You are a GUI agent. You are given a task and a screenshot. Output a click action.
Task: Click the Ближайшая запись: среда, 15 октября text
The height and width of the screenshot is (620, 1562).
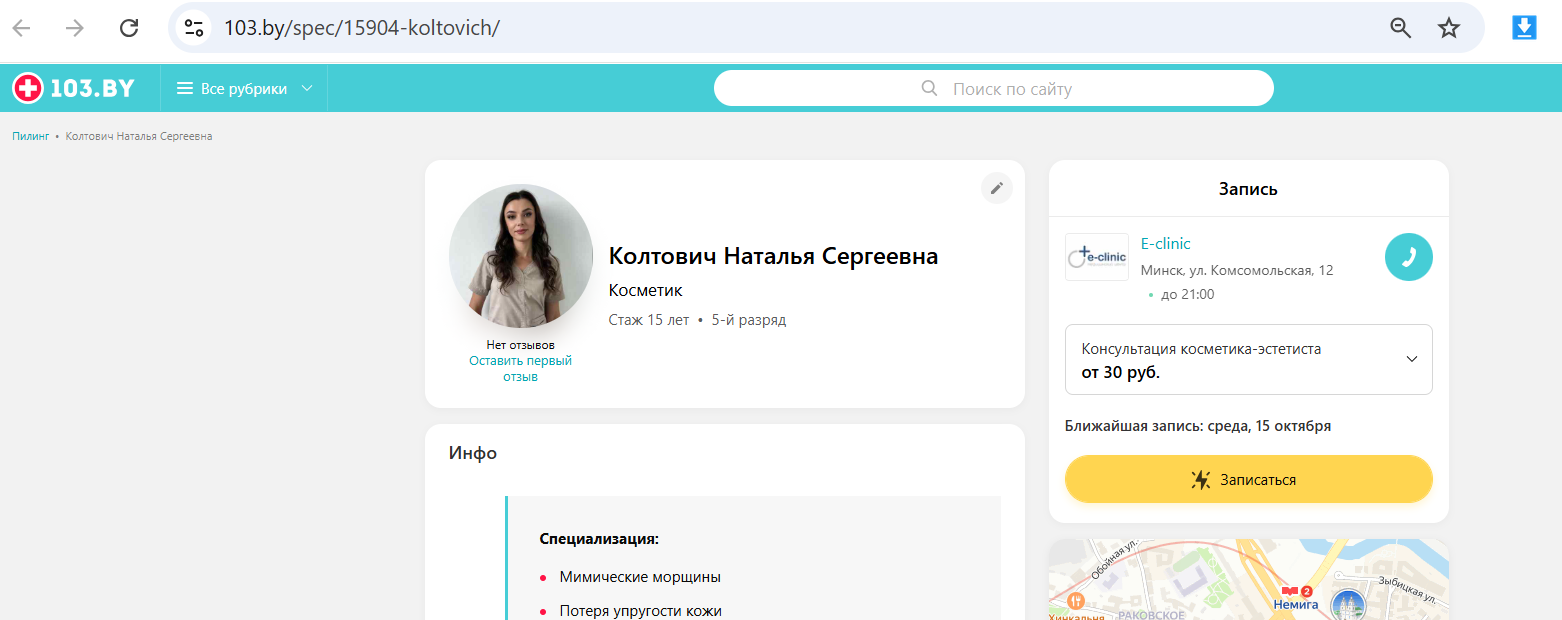pyautogui.click(x=1198, y=426)
